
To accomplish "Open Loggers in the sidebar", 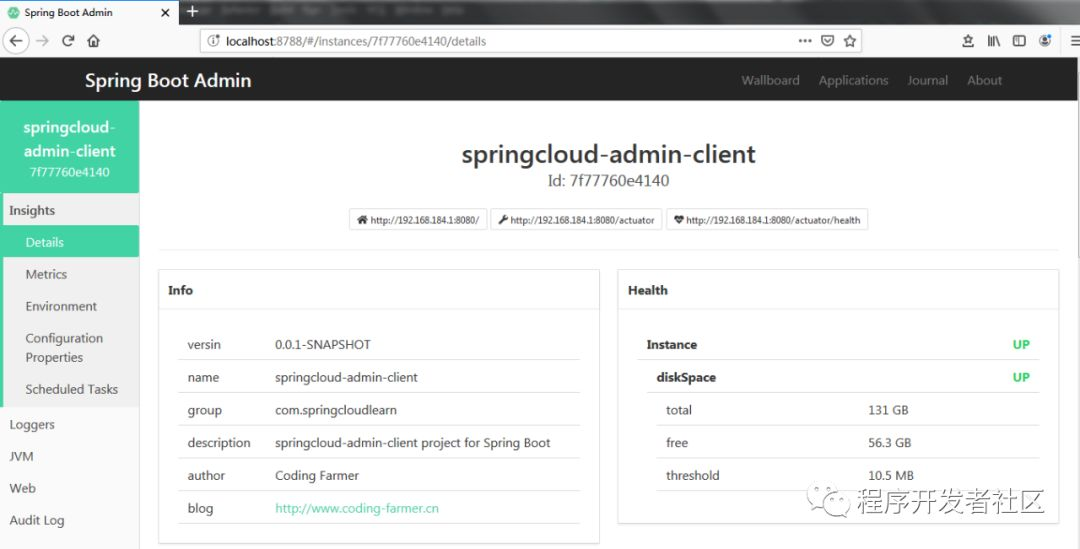I will click(70, 424).
